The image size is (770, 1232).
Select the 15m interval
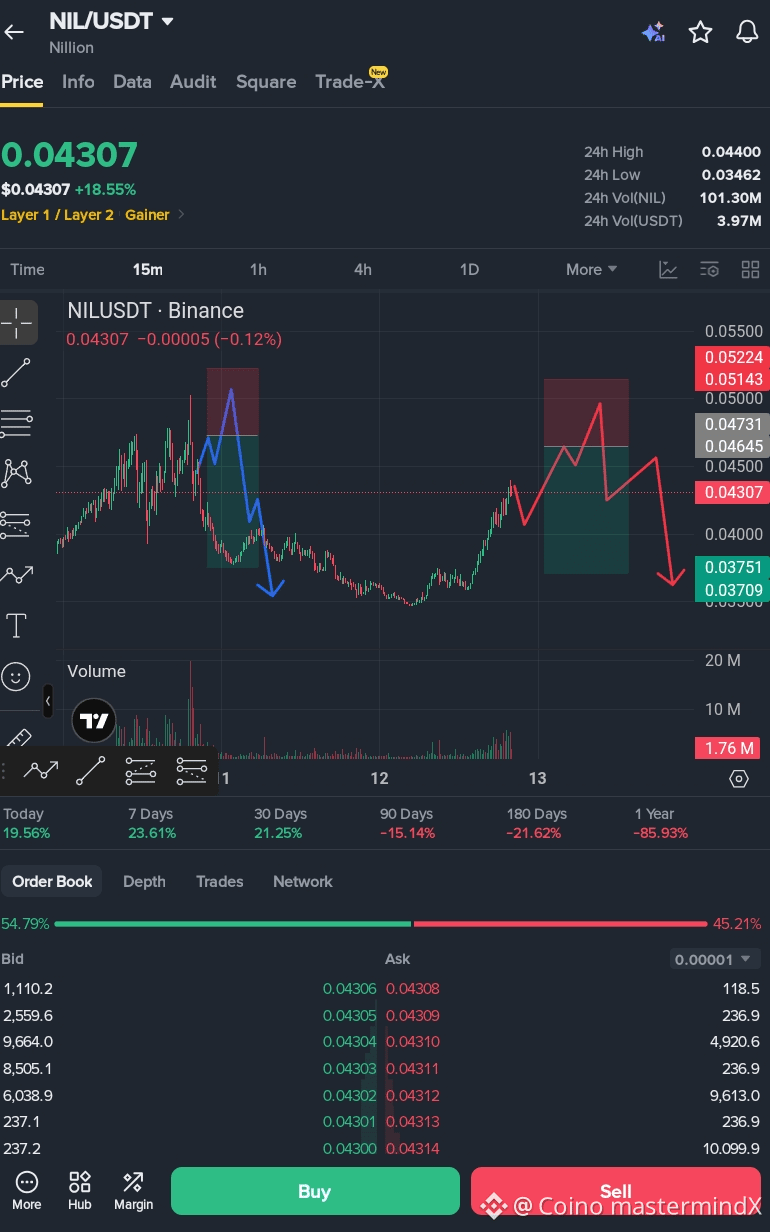(x=148, y=269)
